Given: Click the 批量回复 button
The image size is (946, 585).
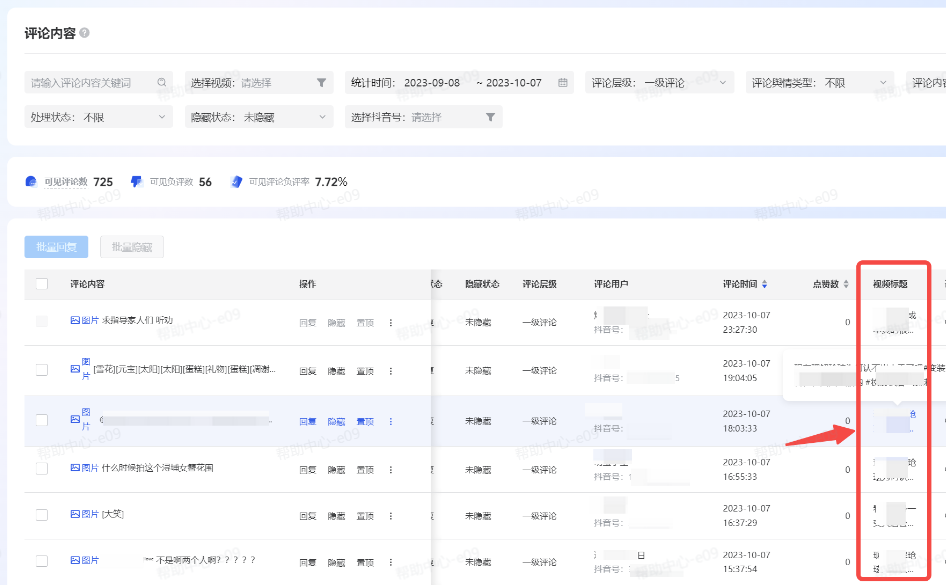Looking at the screenshot, I should point(56,247).
